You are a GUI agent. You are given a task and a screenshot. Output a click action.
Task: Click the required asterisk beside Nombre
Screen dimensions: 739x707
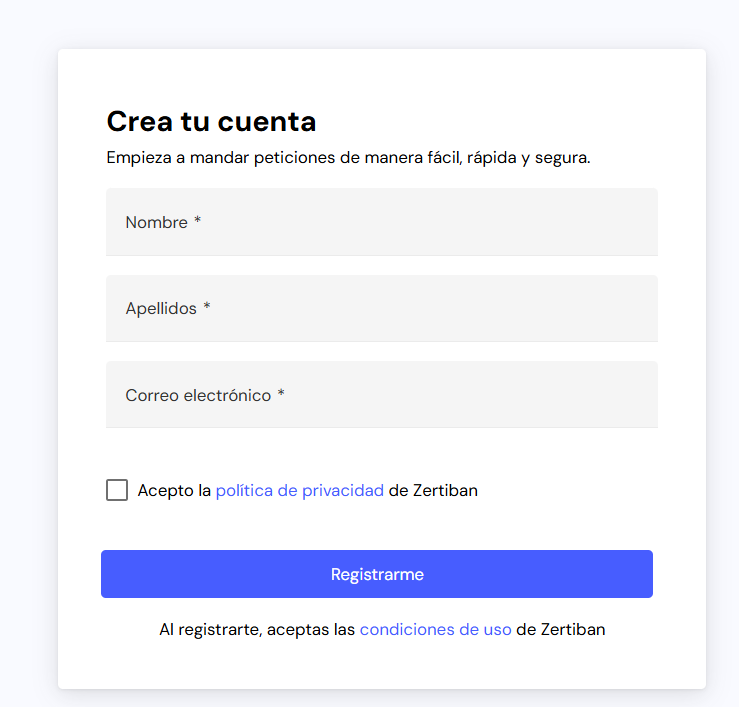coord(198,222)
